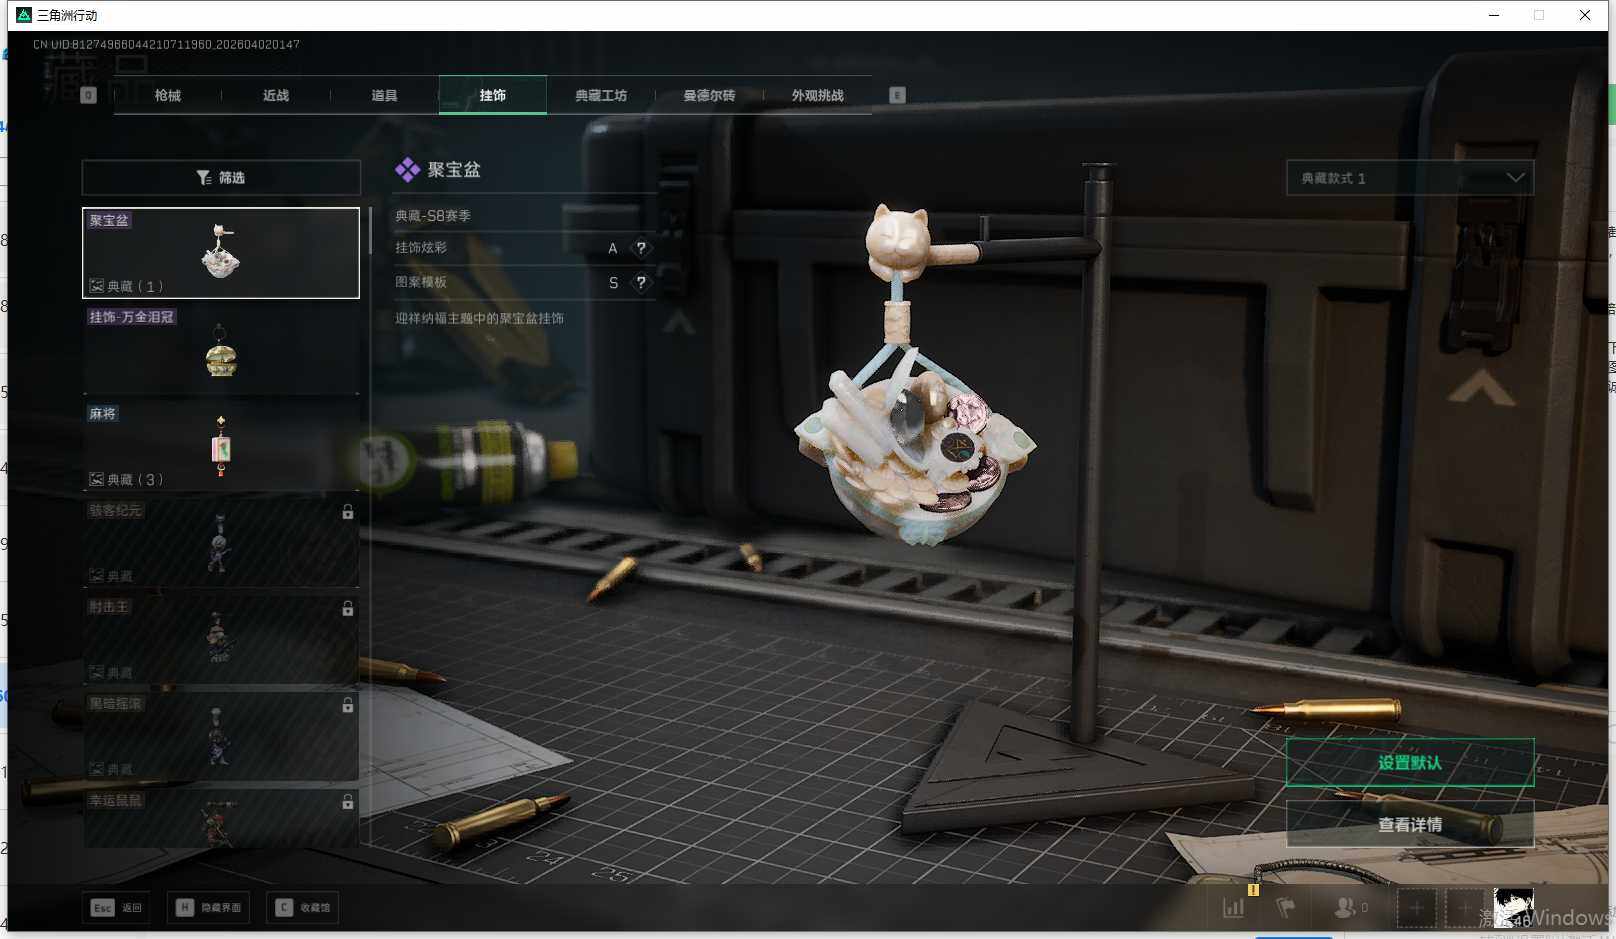Screen dimensions: 1616x939
Task: Click the 设置默认 button
Action: pyautogui.click(x=1410, y=763)
